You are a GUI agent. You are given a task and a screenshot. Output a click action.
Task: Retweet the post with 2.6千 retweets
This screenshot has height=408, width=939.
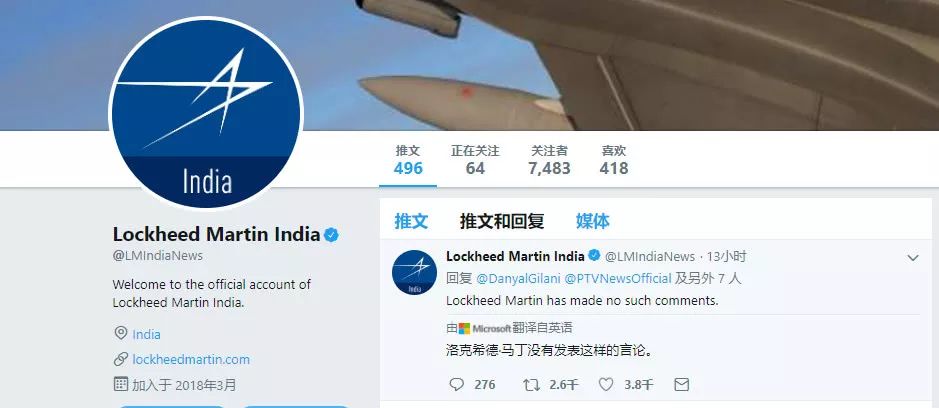[x=531, y=385]
